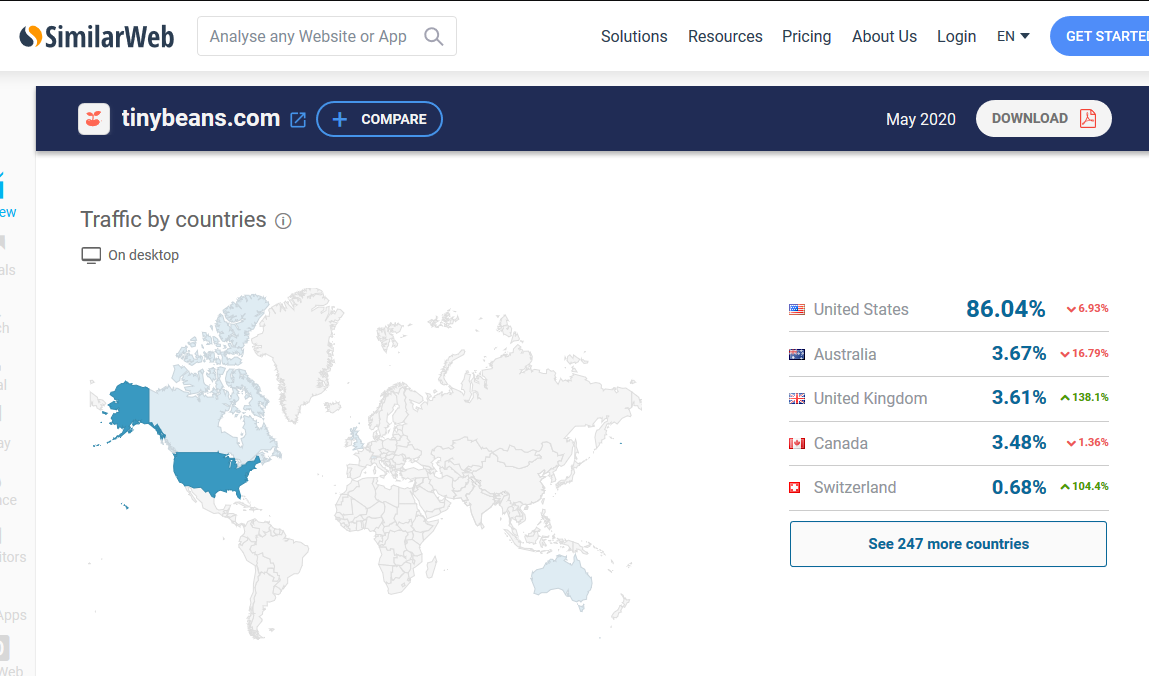This screenshot has height=676, width=1149.
Task: Click the info icon beside Traffic by countries
Action: point(283,220)
